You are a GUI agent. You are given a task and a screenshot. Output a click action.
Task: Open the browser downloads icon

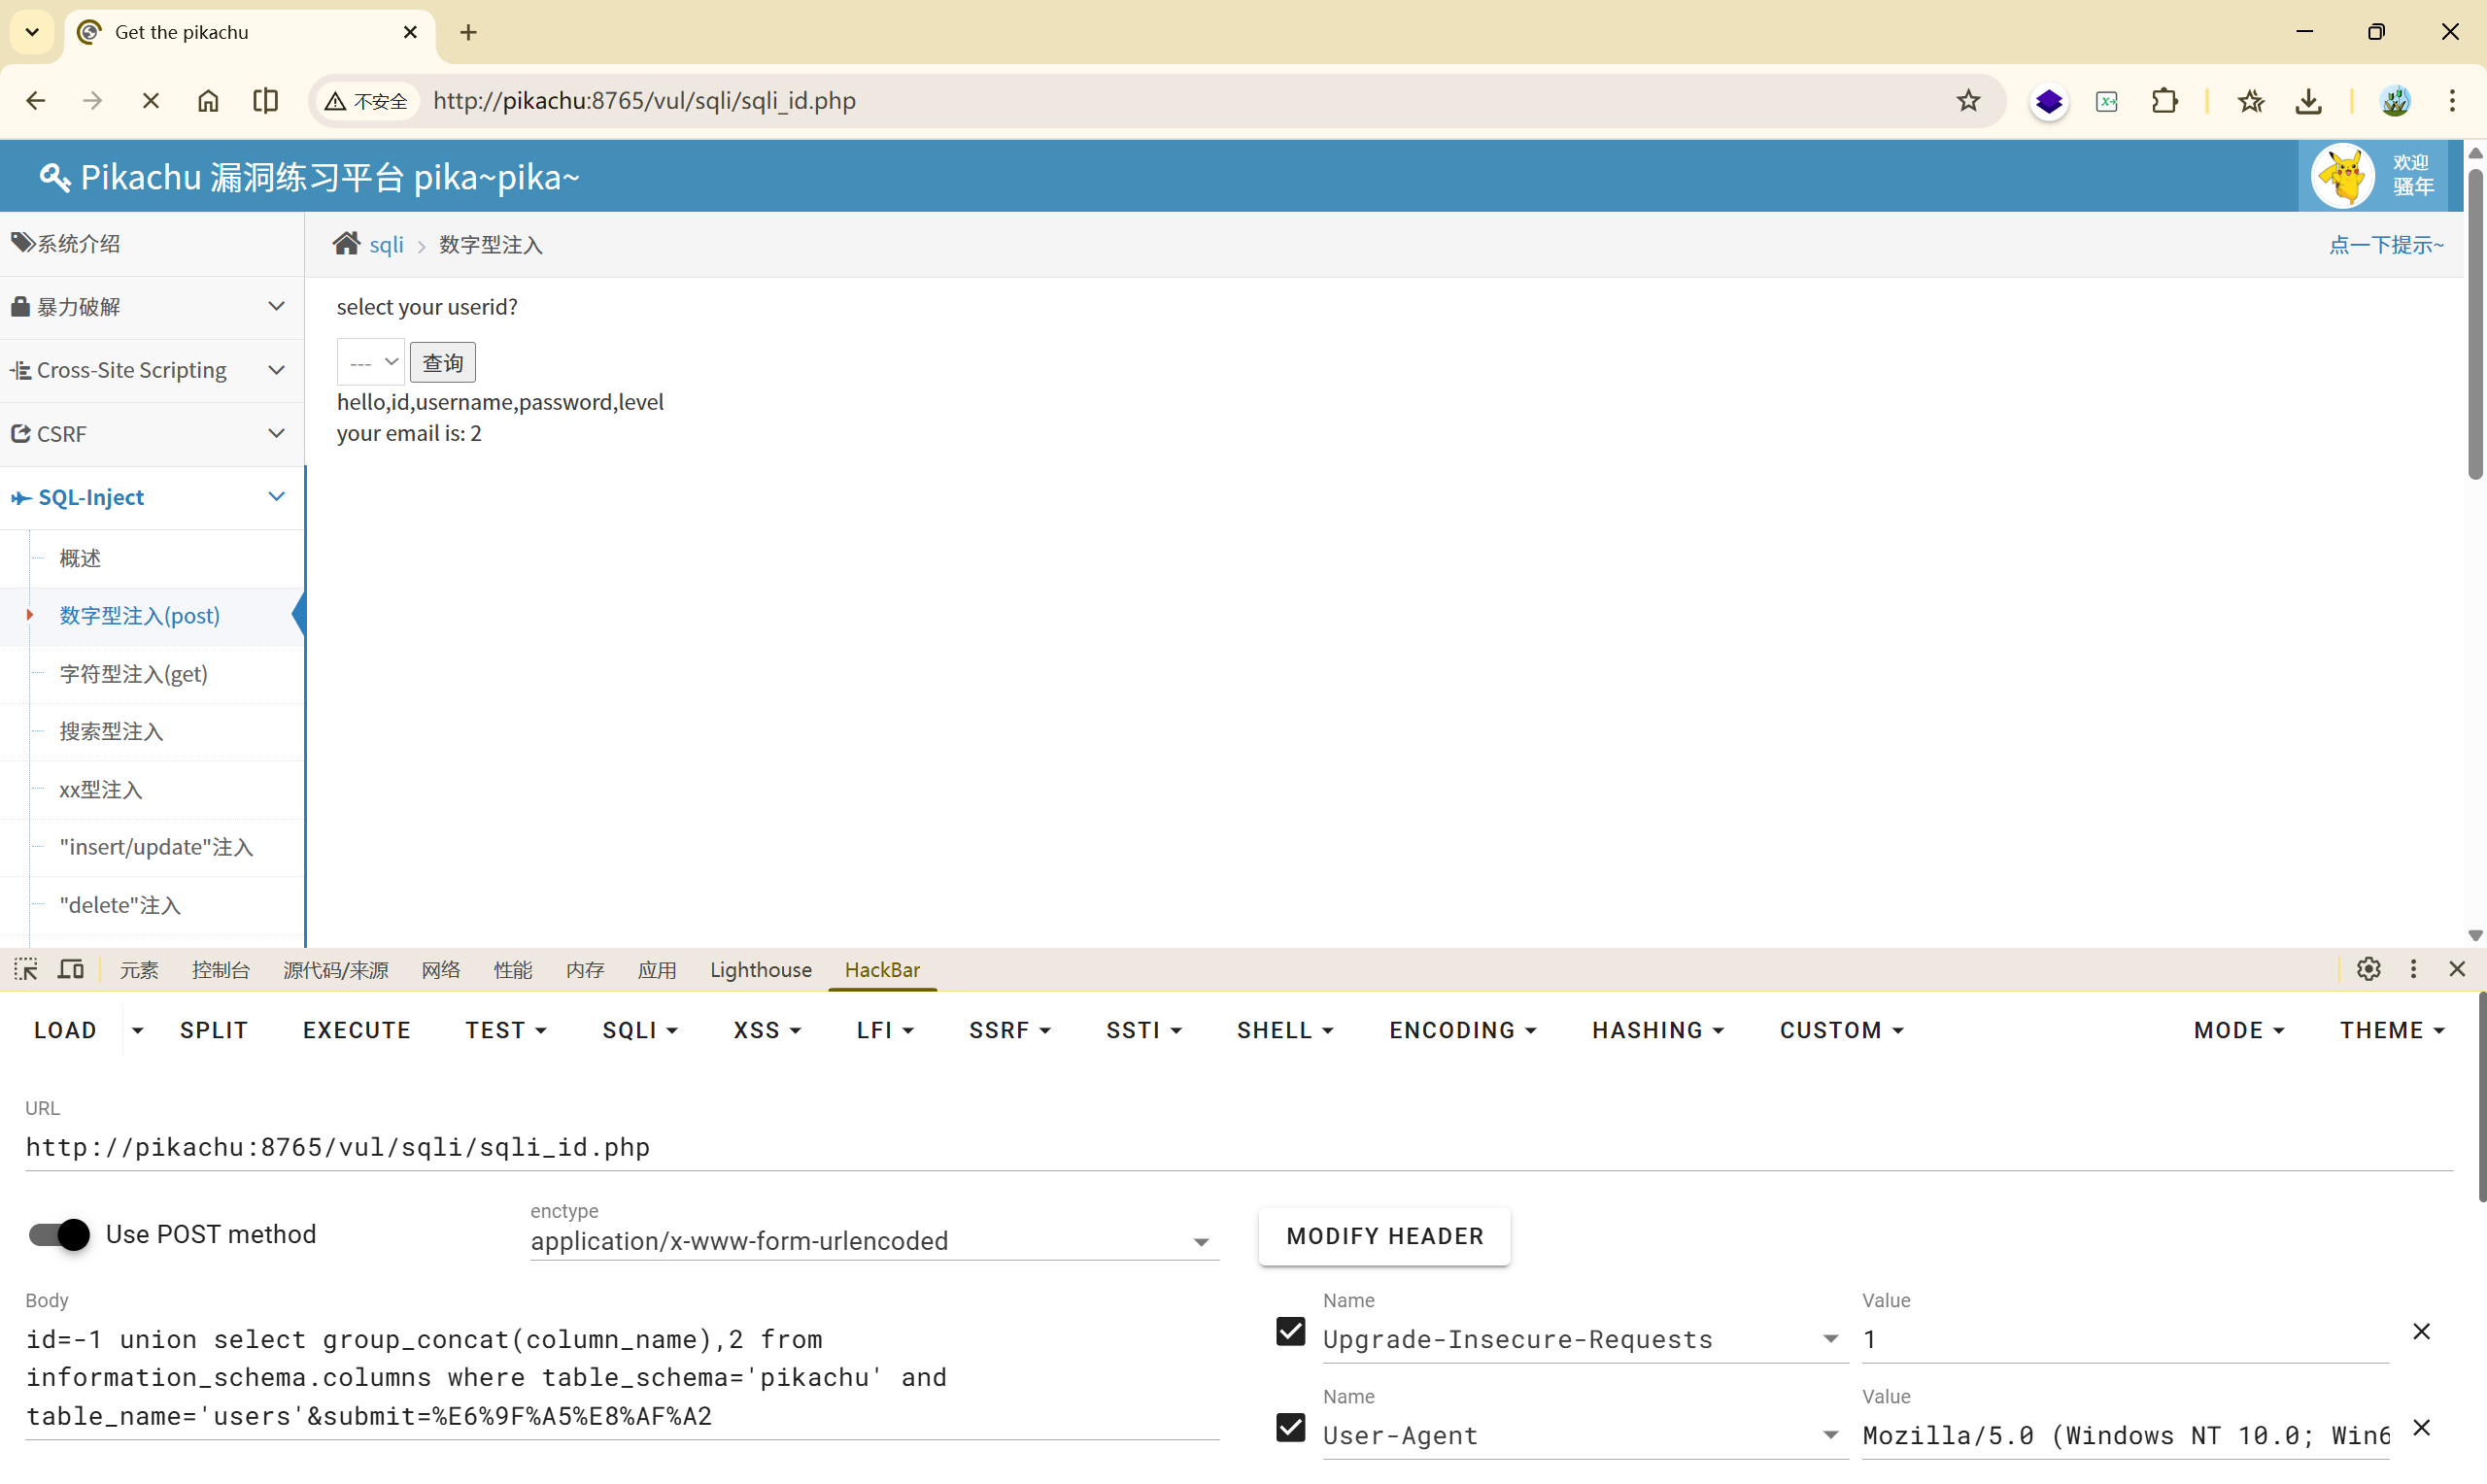pyautogui.click(x=2308, y=101)
